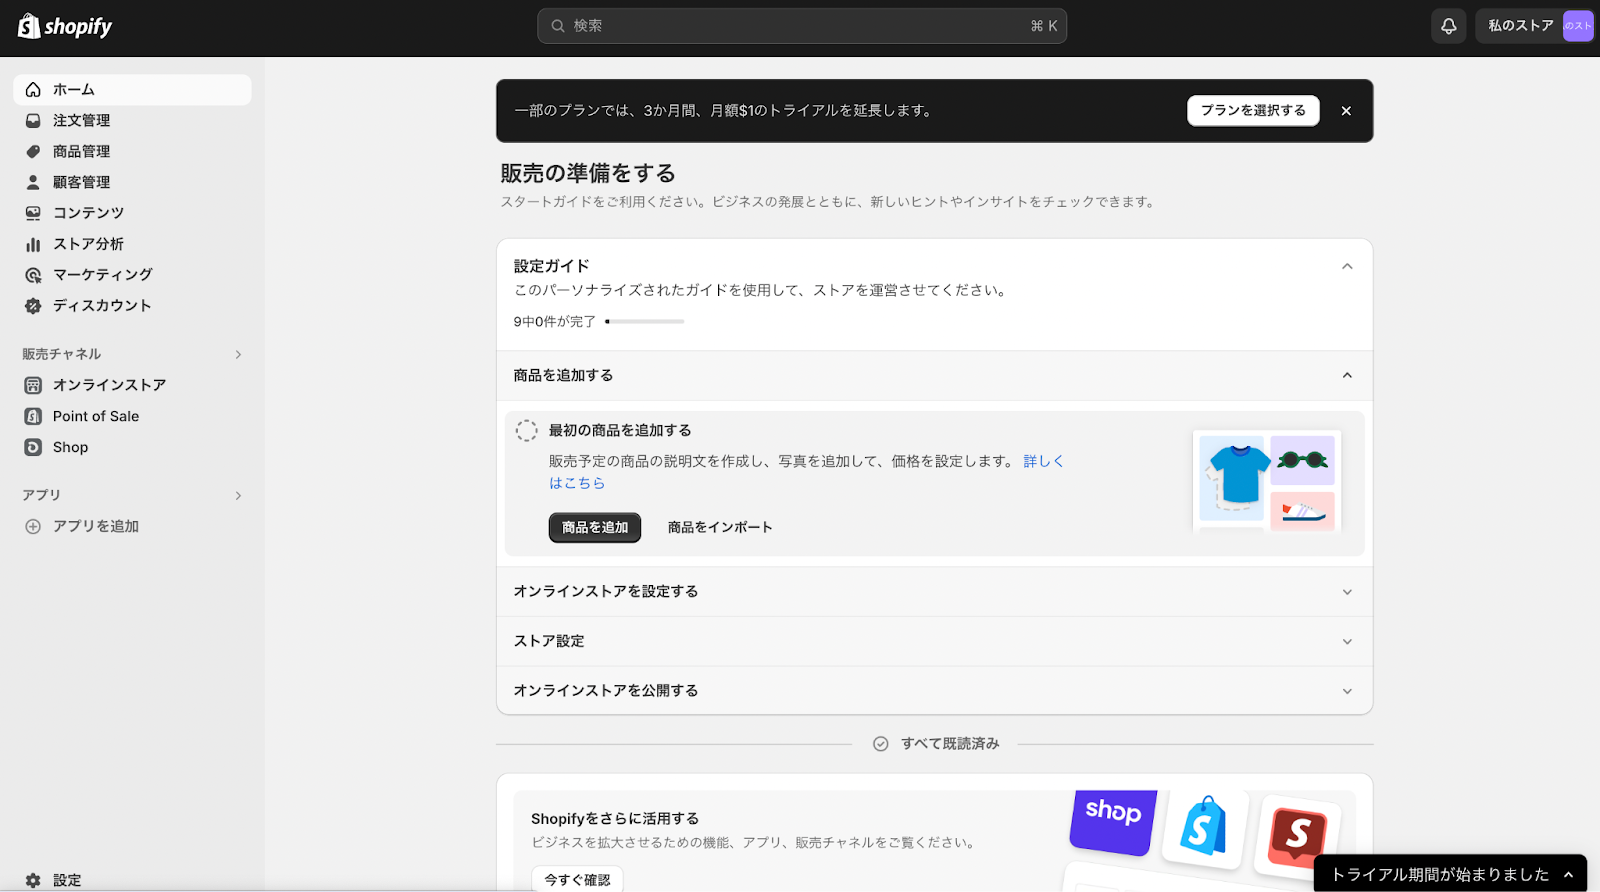Click the home icon beside ホーム
The image size is (1600, 892).
pyautogui.click(x=33, y=90)
